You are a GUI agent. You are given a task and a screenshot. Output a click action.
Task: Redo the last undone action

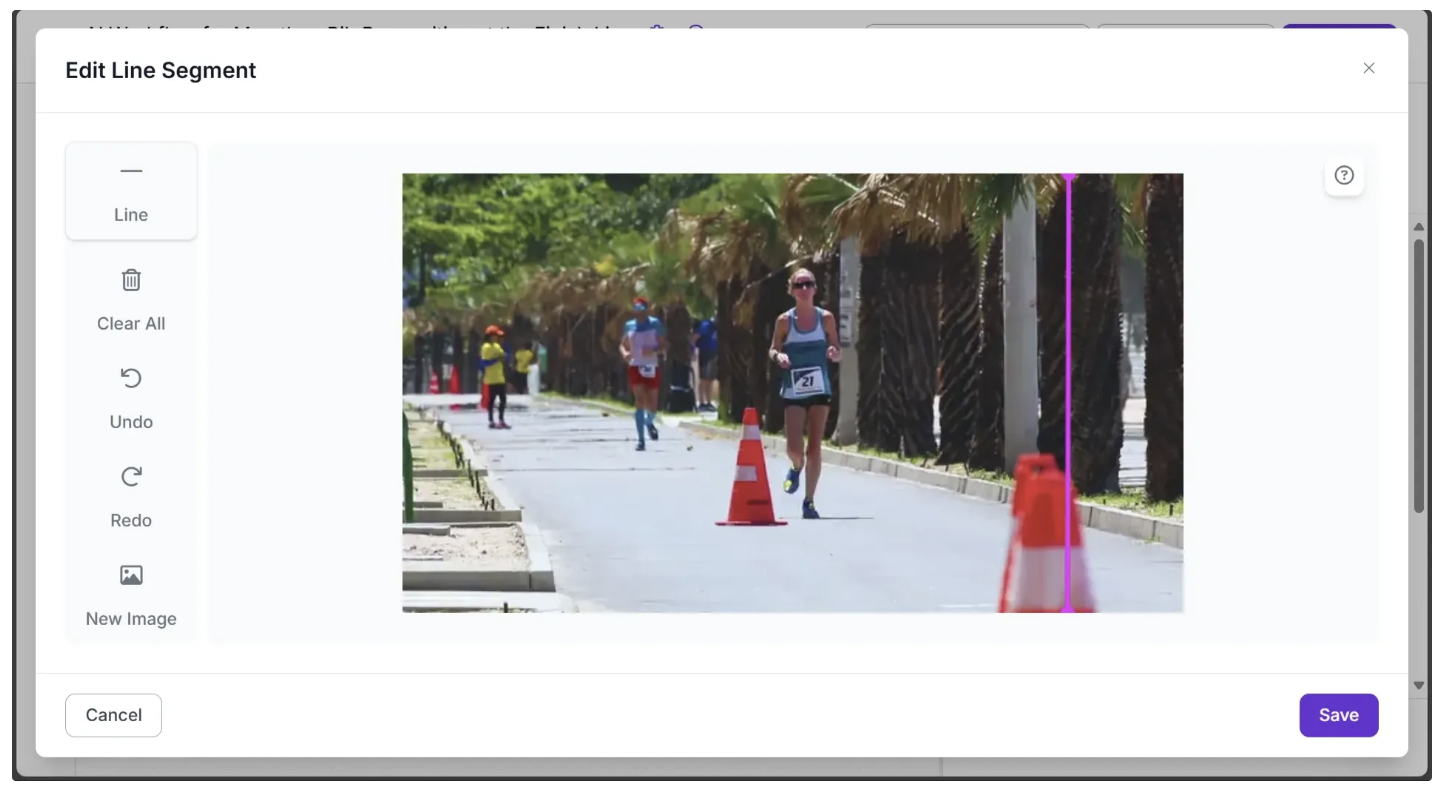tap(131, 495)
